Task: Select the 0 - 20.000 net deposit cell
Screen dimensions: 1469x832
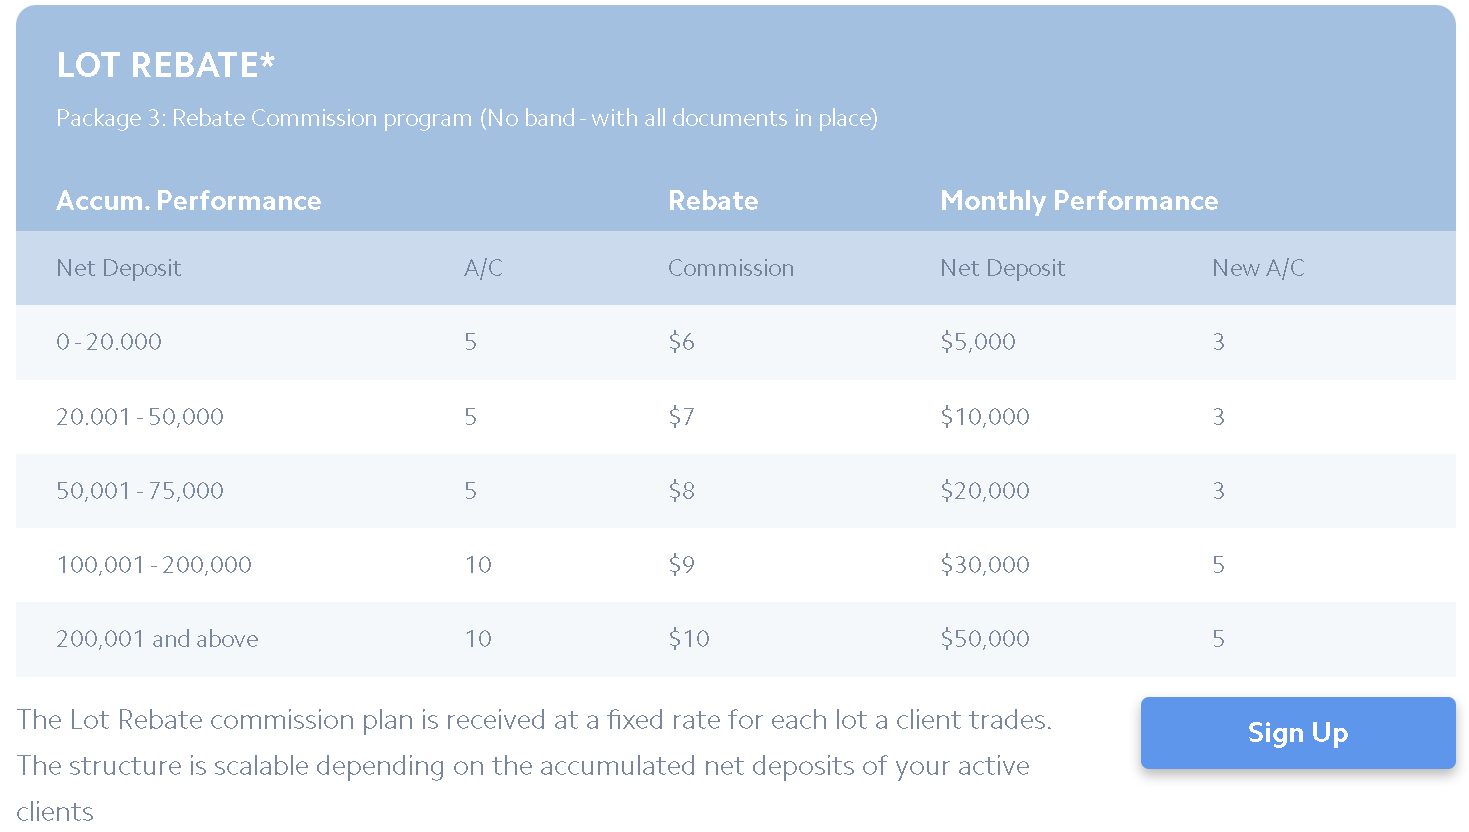Action: 109,342
